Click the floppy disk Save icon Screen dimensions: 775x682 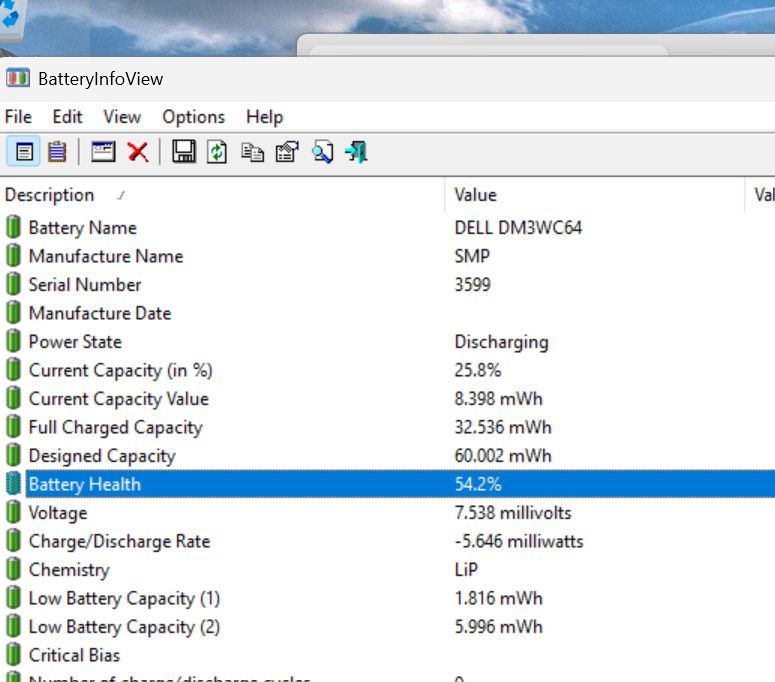[x=183, y=152]
